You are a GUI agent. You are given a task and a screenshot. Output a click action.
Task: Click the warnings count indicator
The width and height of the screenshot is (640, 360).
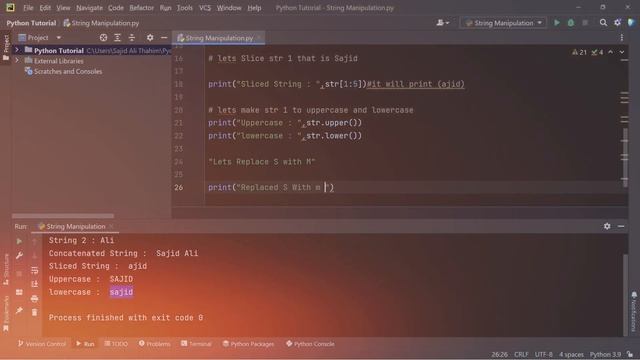[x=580, y=52]
